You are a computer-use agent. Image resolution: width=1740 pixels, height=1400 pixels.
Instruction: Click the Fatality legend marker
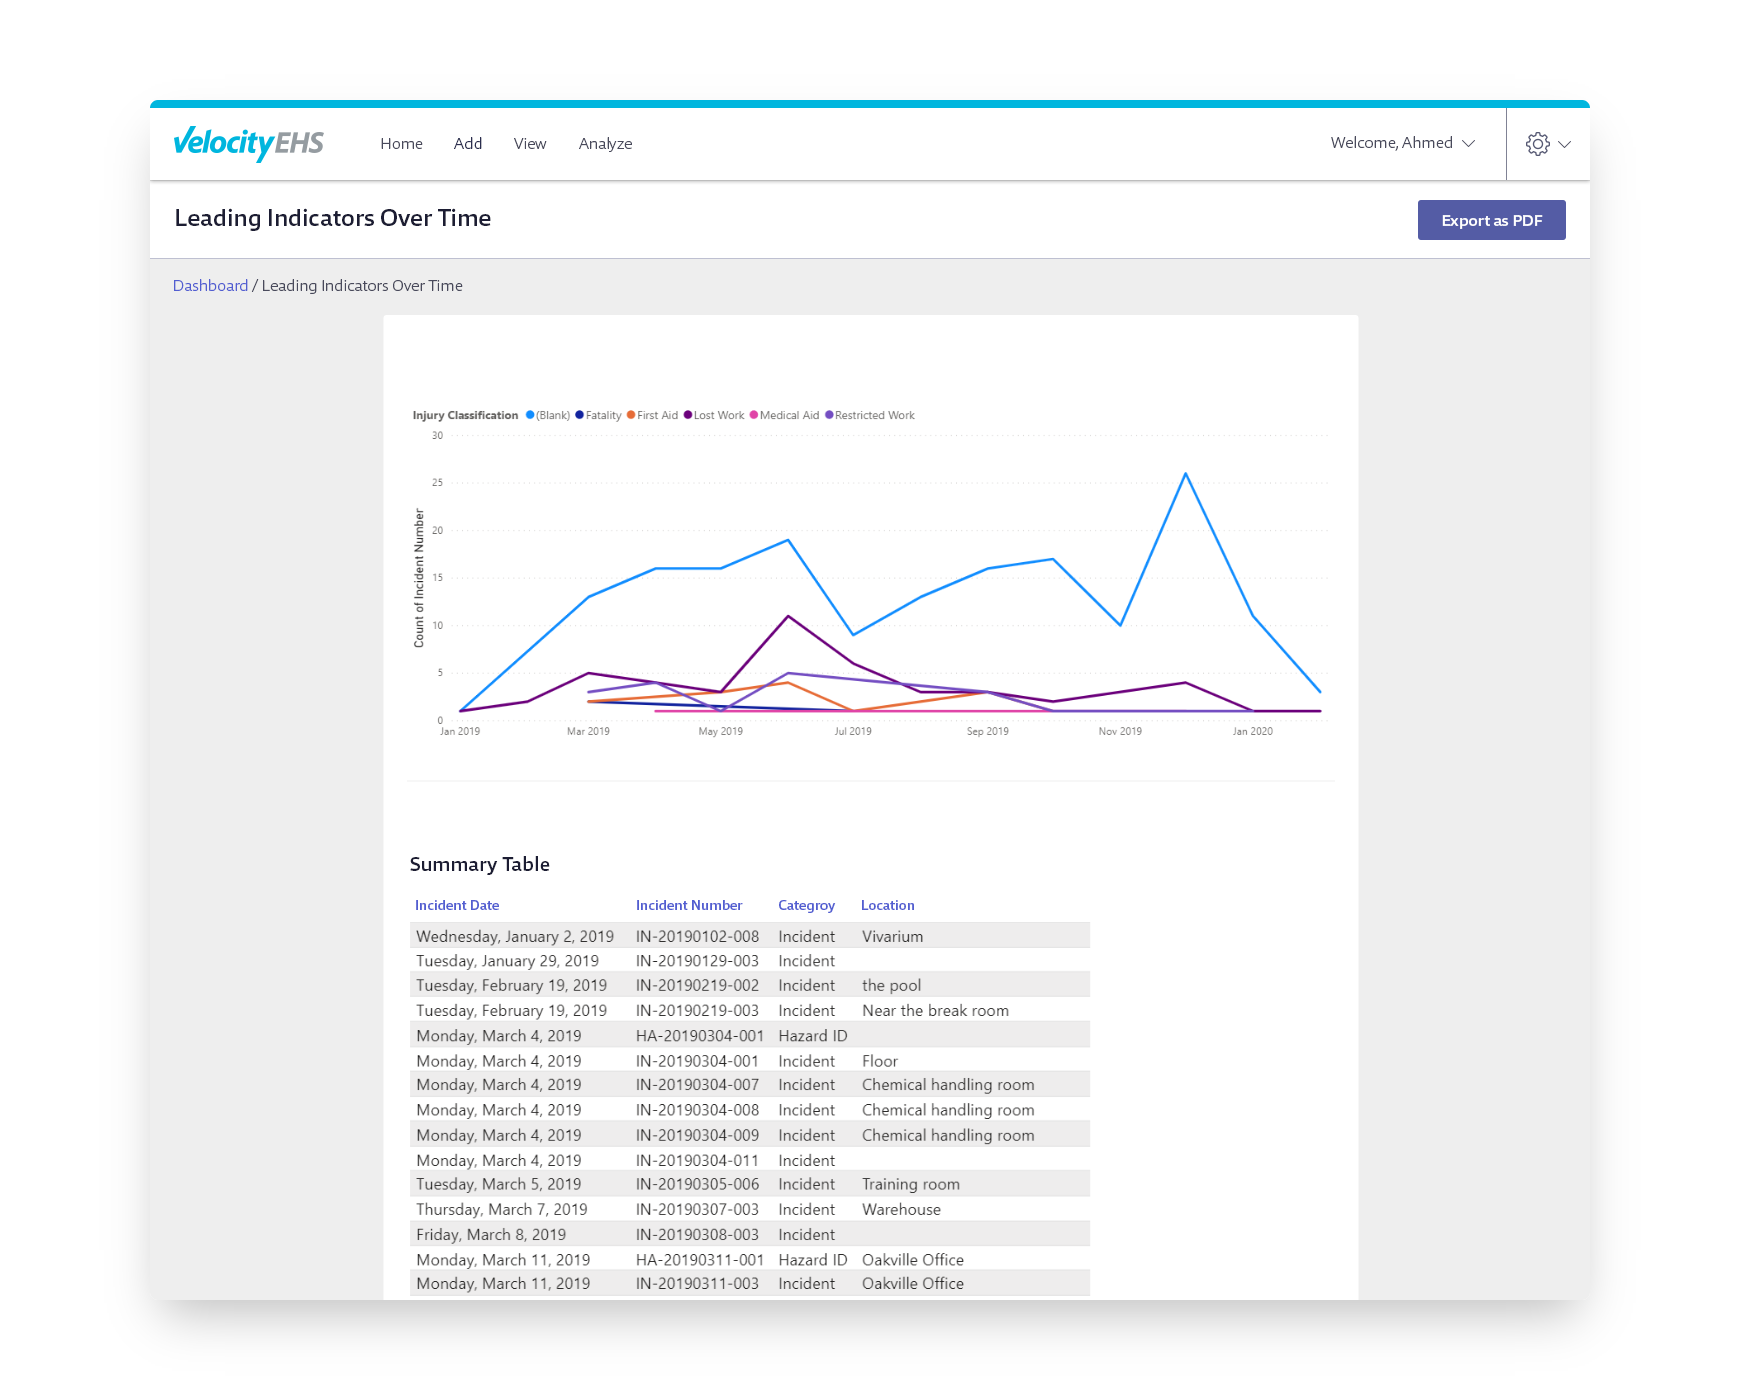click(579, 415)
